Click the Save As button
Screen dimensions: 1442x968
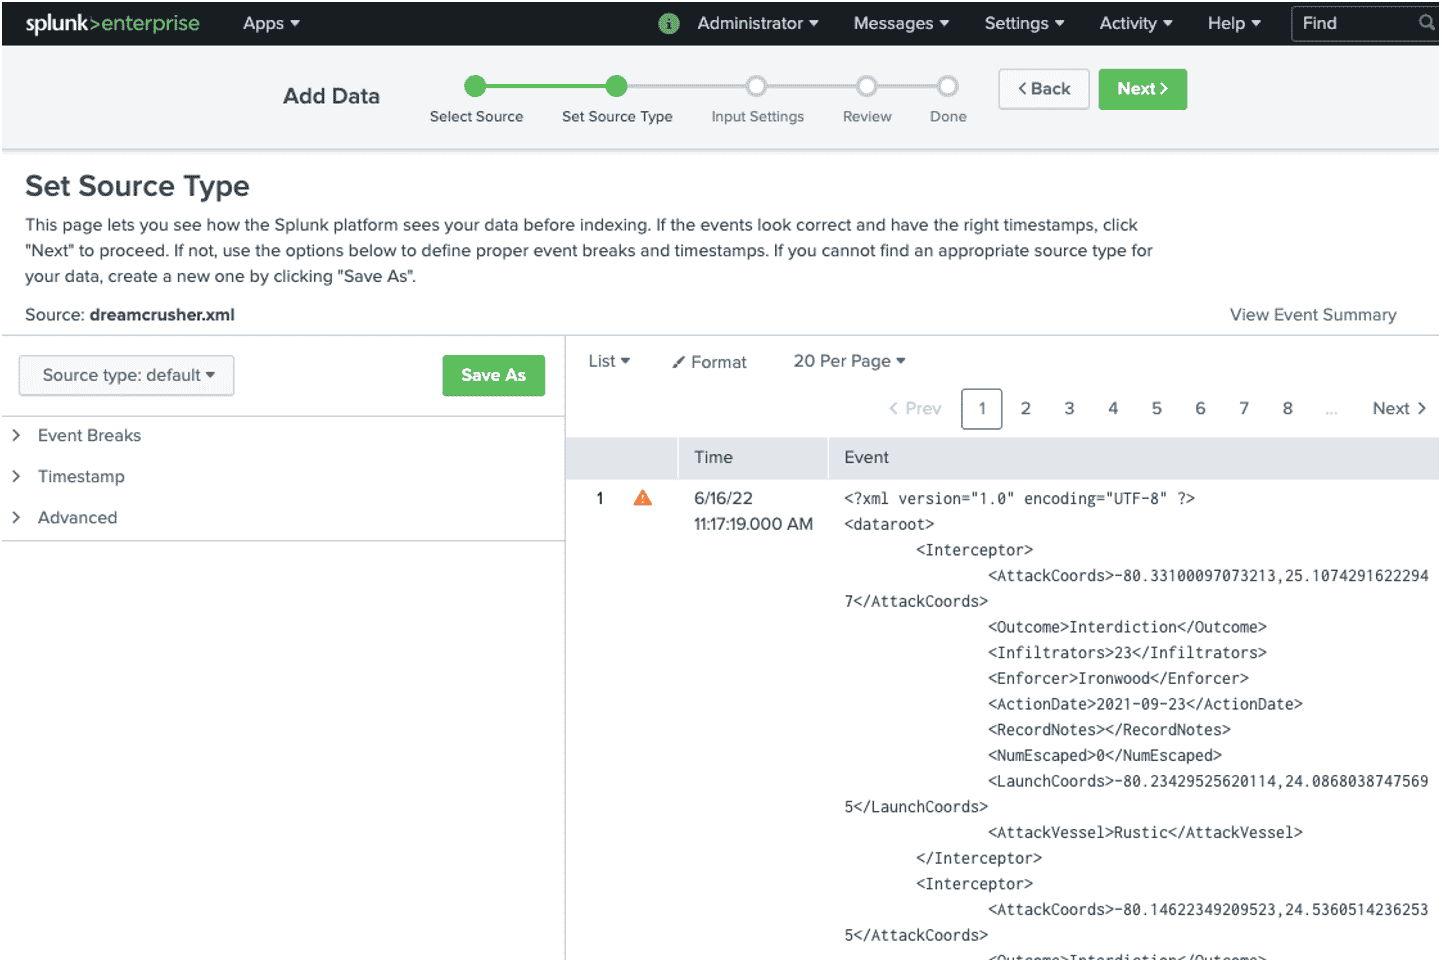pos(493,375)
